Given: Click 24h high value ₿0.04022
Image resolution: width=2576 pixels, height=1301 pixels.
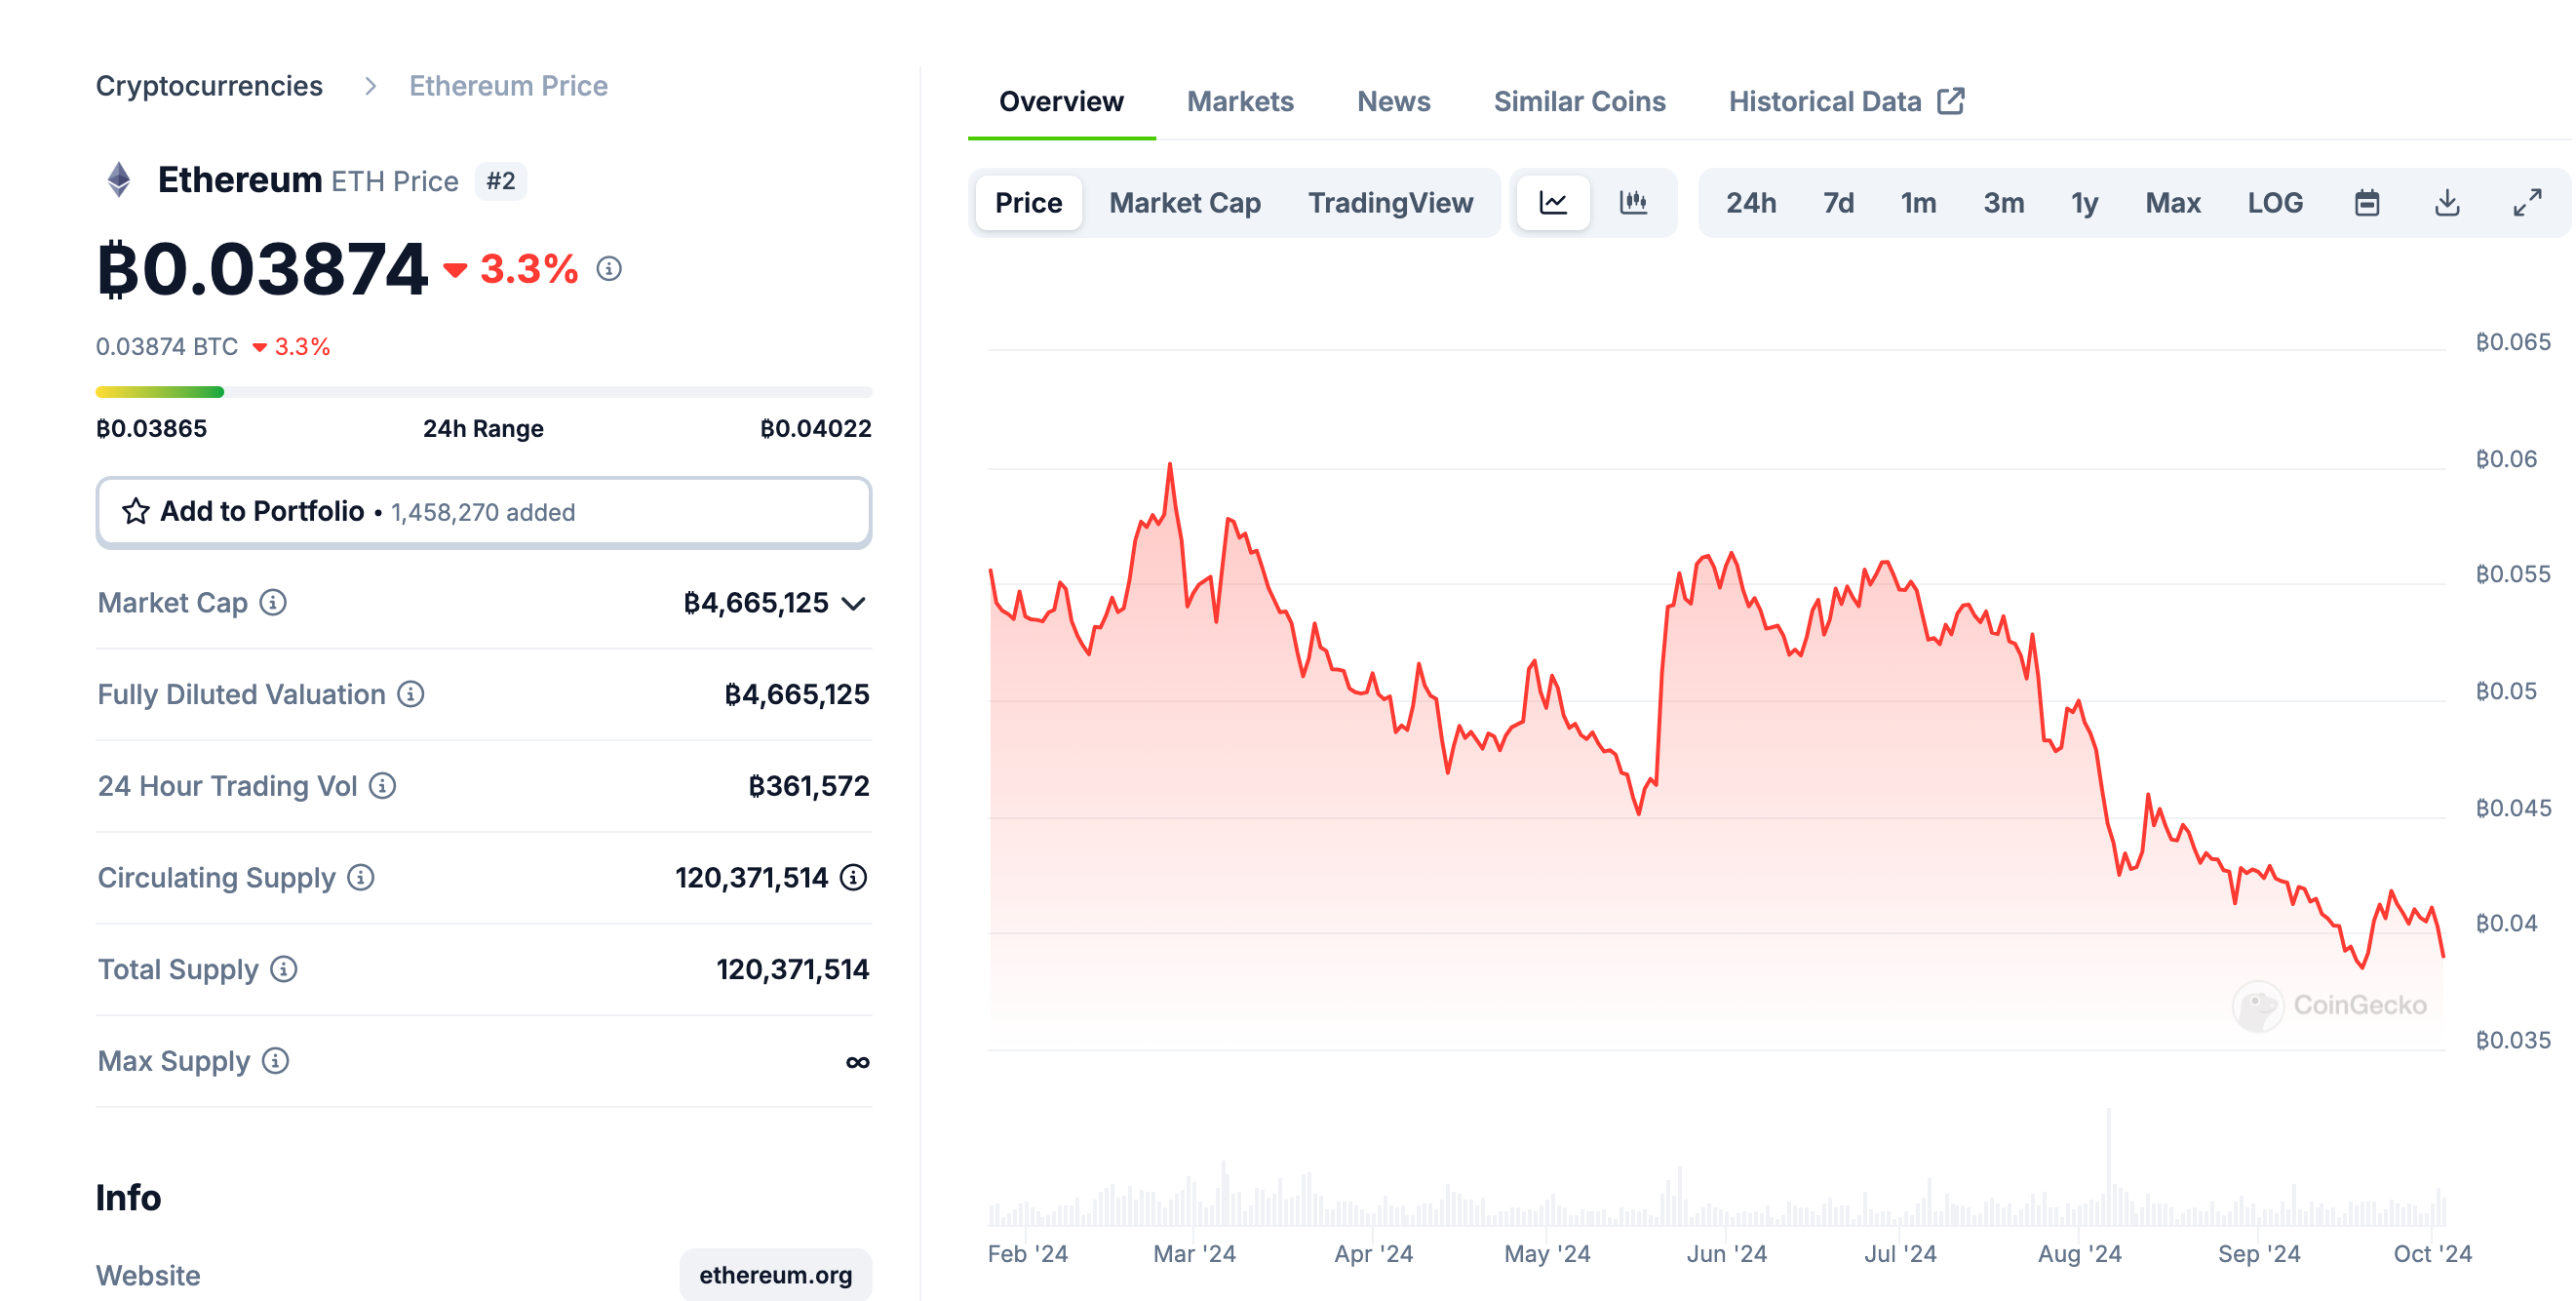Looking at the screenshot, I should coord(816,428).
